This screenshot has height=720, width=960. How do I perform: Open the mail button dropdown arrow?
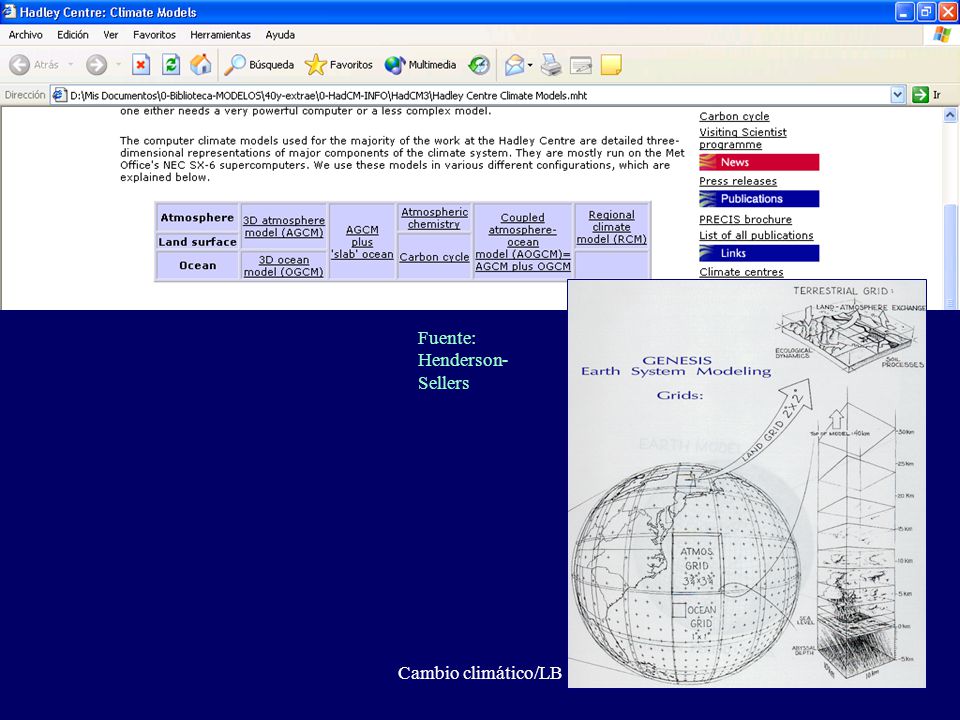click(x=530, y=64)
